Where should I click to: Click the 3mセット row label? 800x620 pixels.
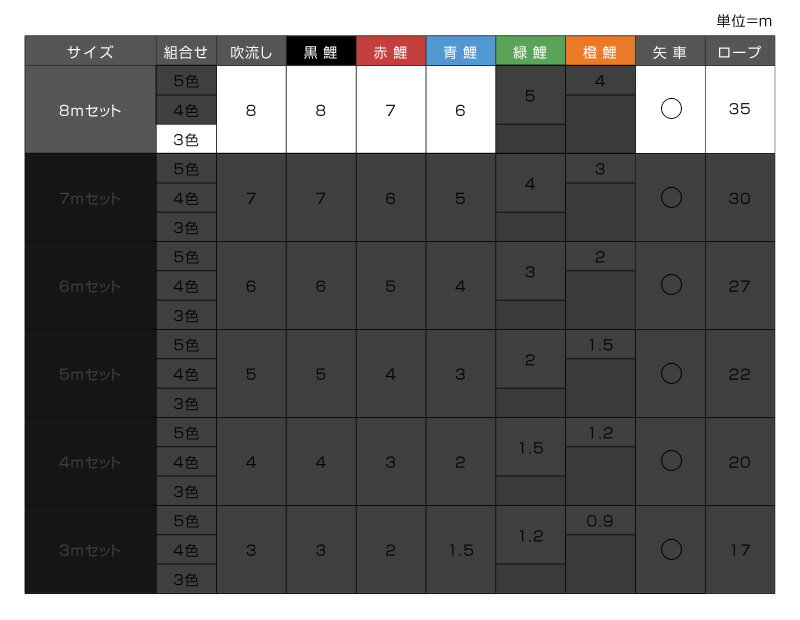(90, 550)
